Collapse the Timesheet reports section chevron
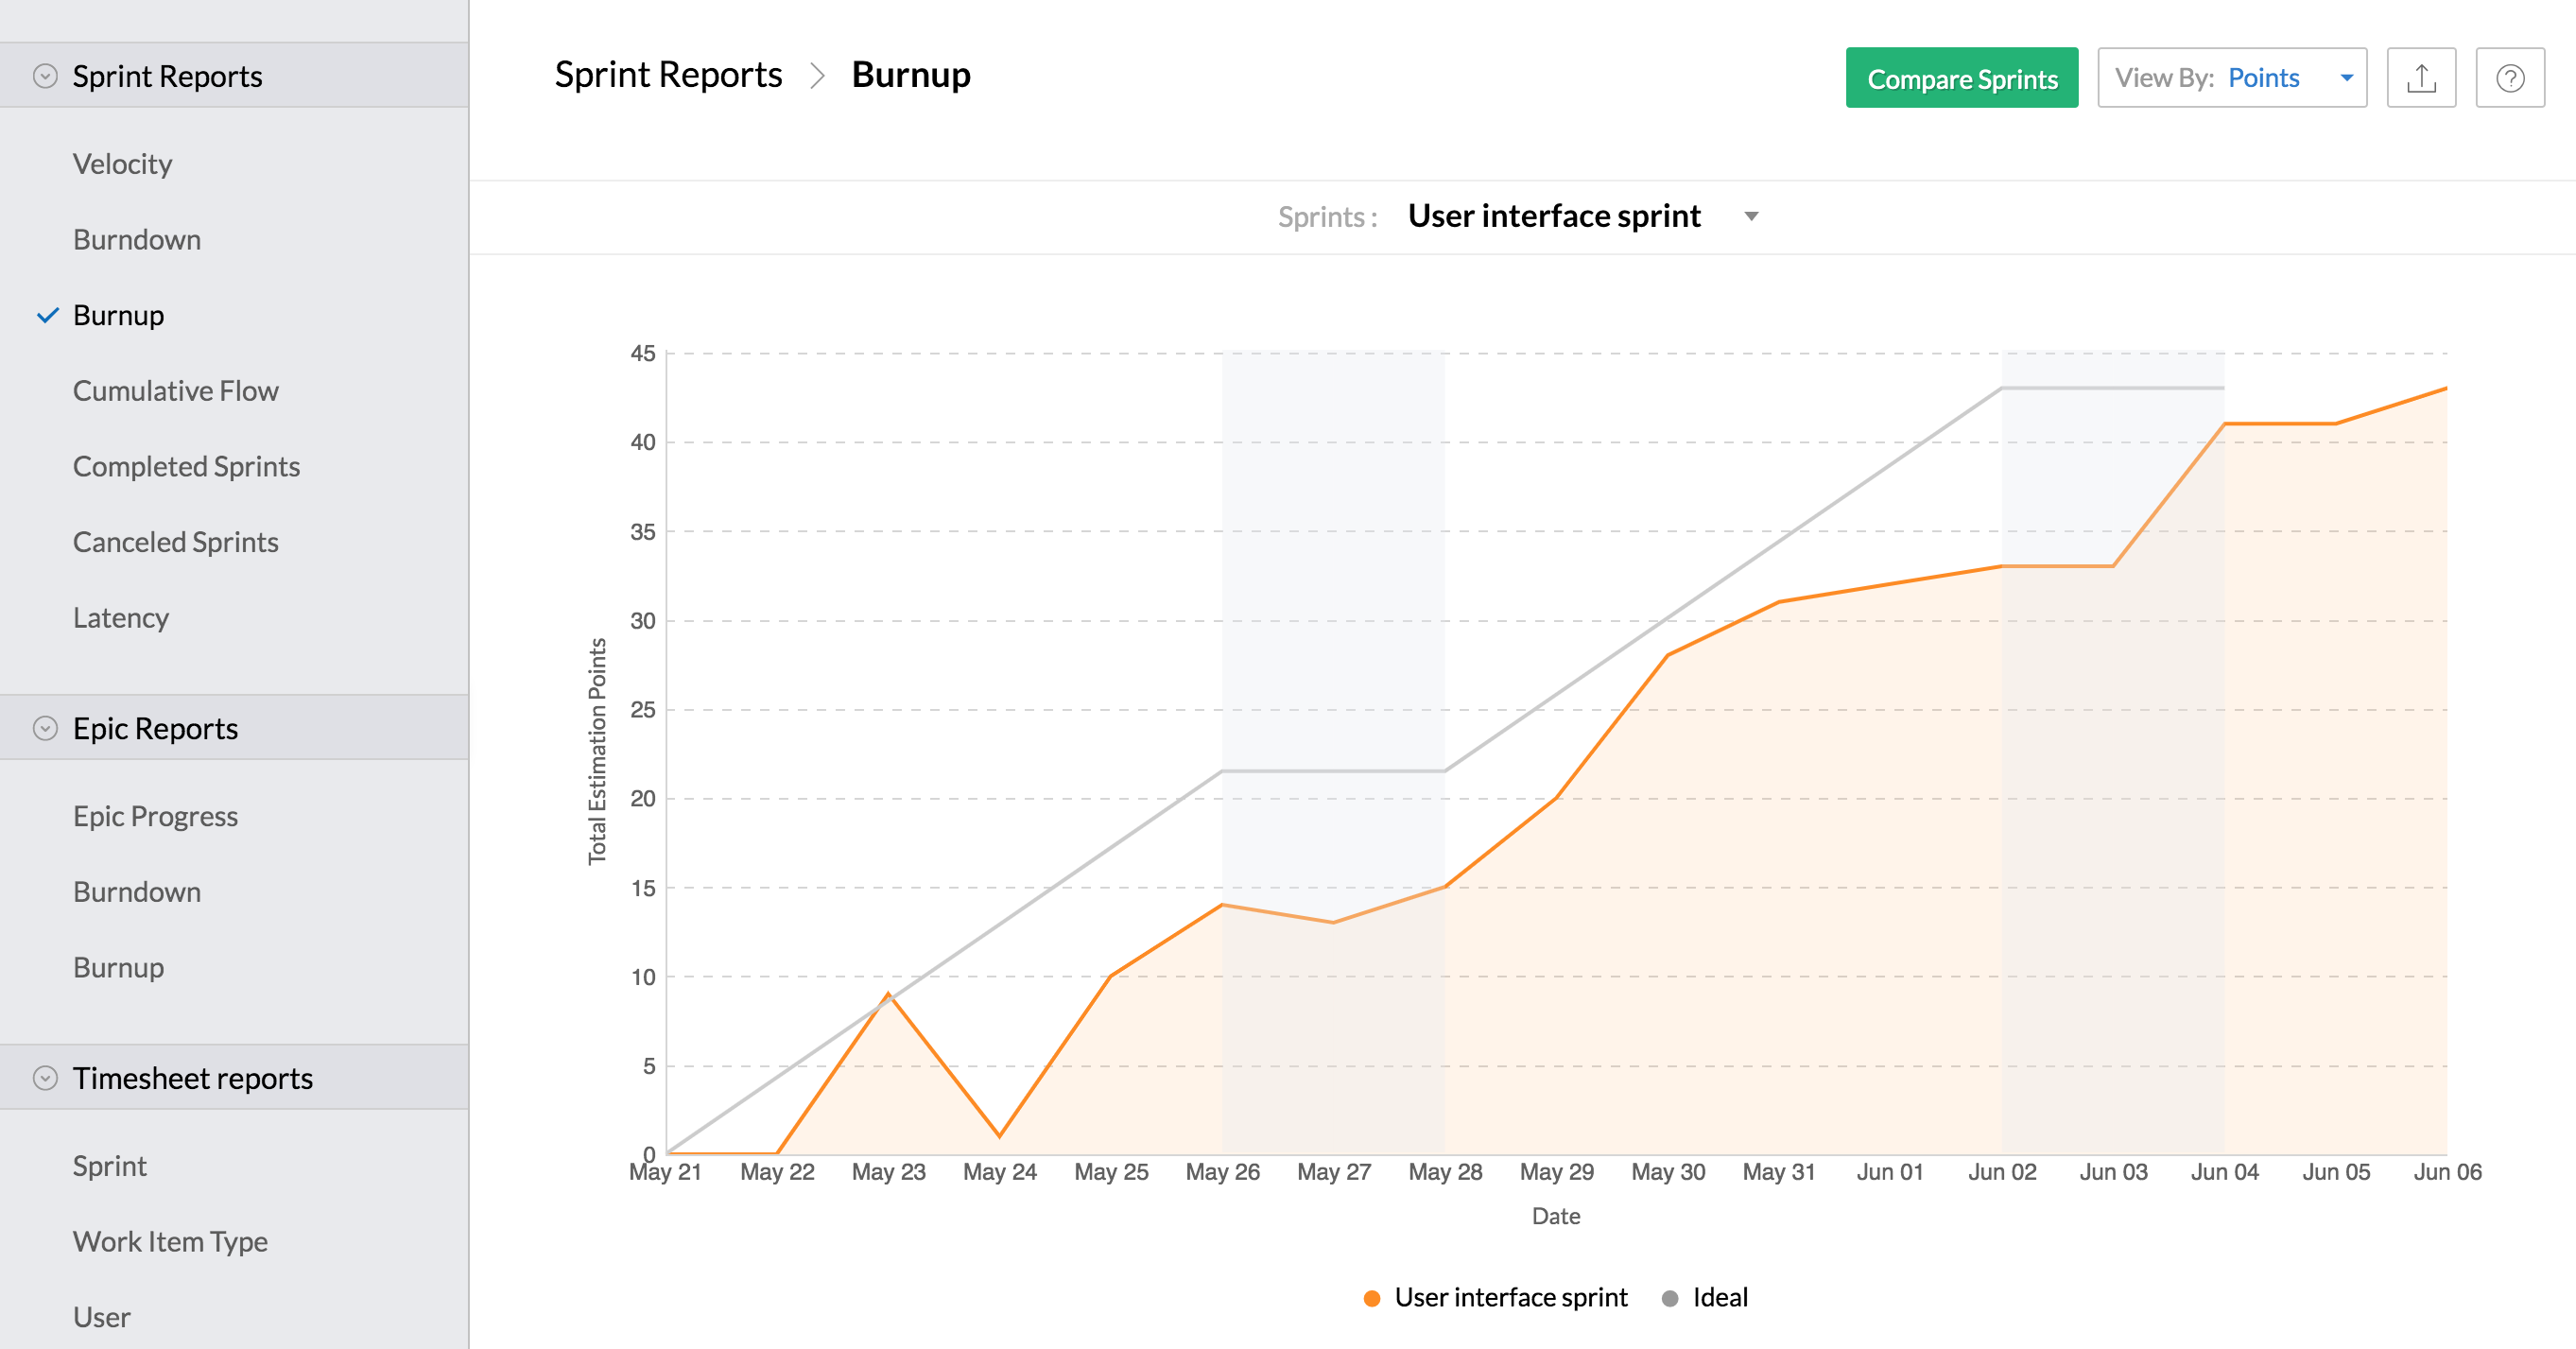The width and height of the screenshot is (2576, 1349). pyautogui.click(x=45, y=1078)
